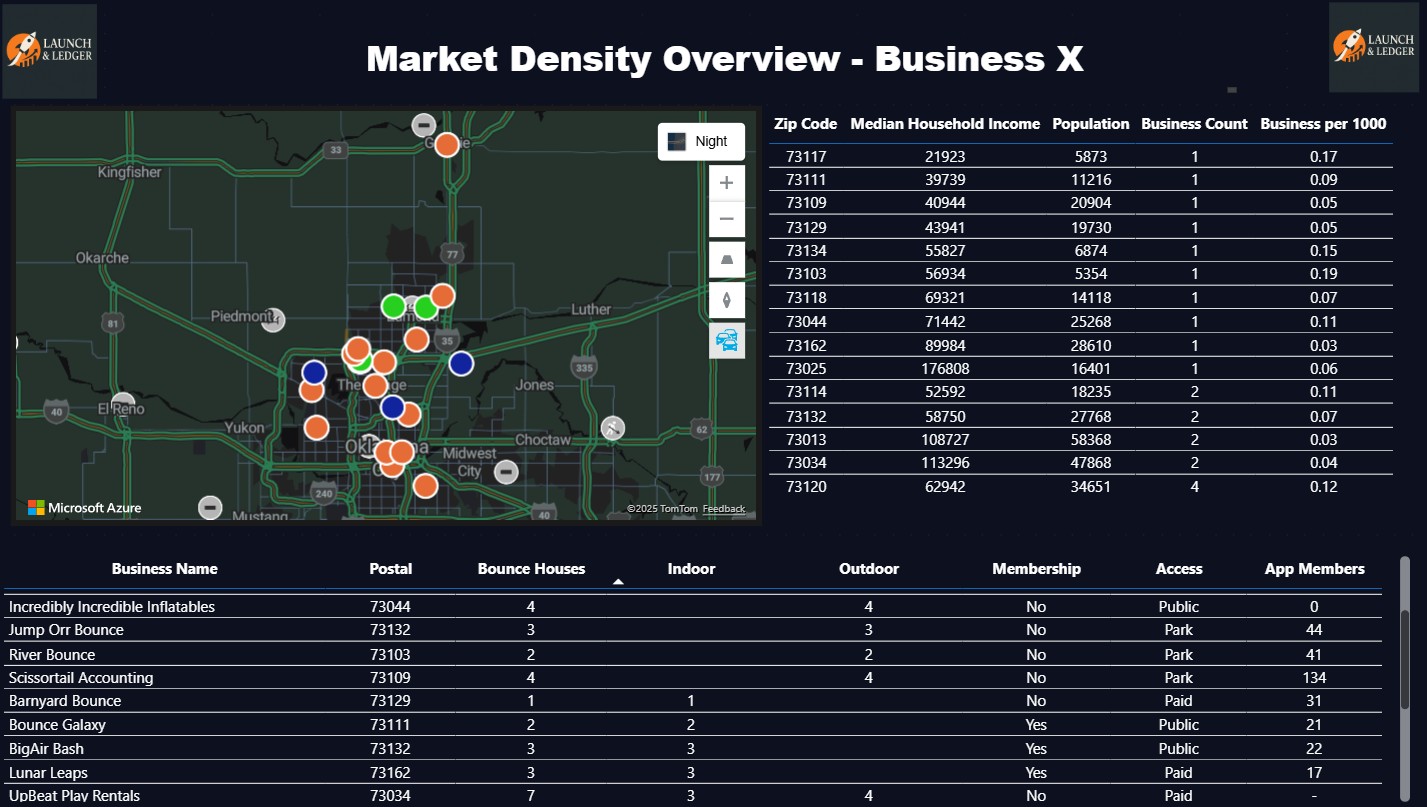Reset rotation with the compass control

(727, 299)
